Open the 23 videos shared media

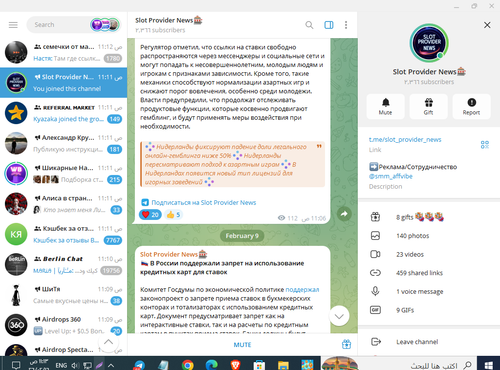pyautogui.click(x=429, y=254)
